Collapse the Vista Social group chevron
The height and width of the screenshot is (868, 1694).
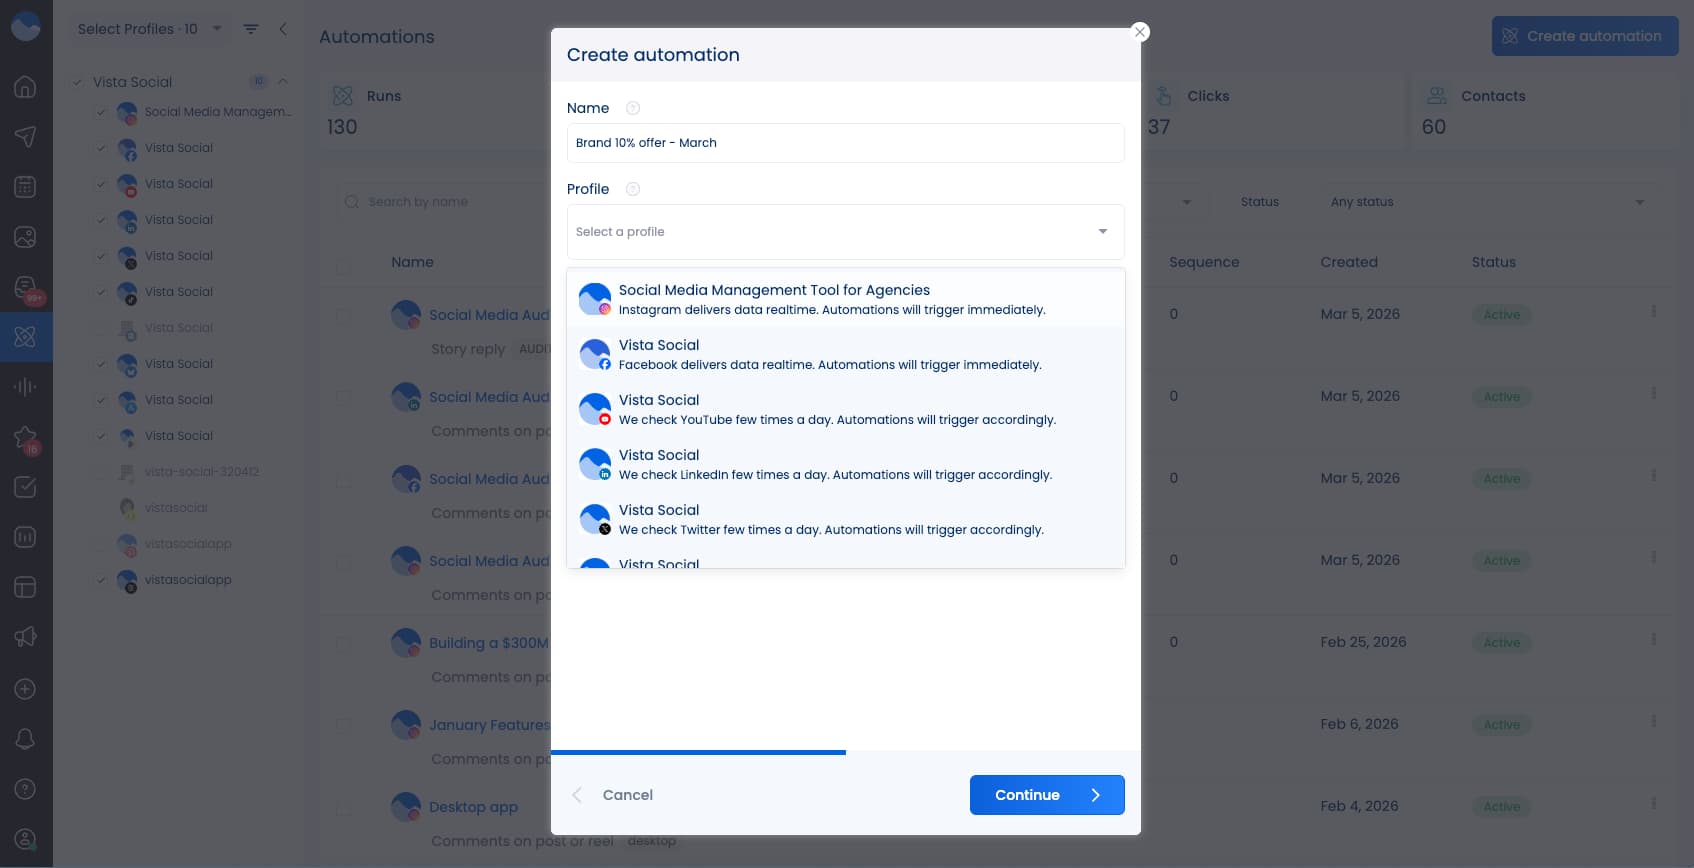coord(283,82)
